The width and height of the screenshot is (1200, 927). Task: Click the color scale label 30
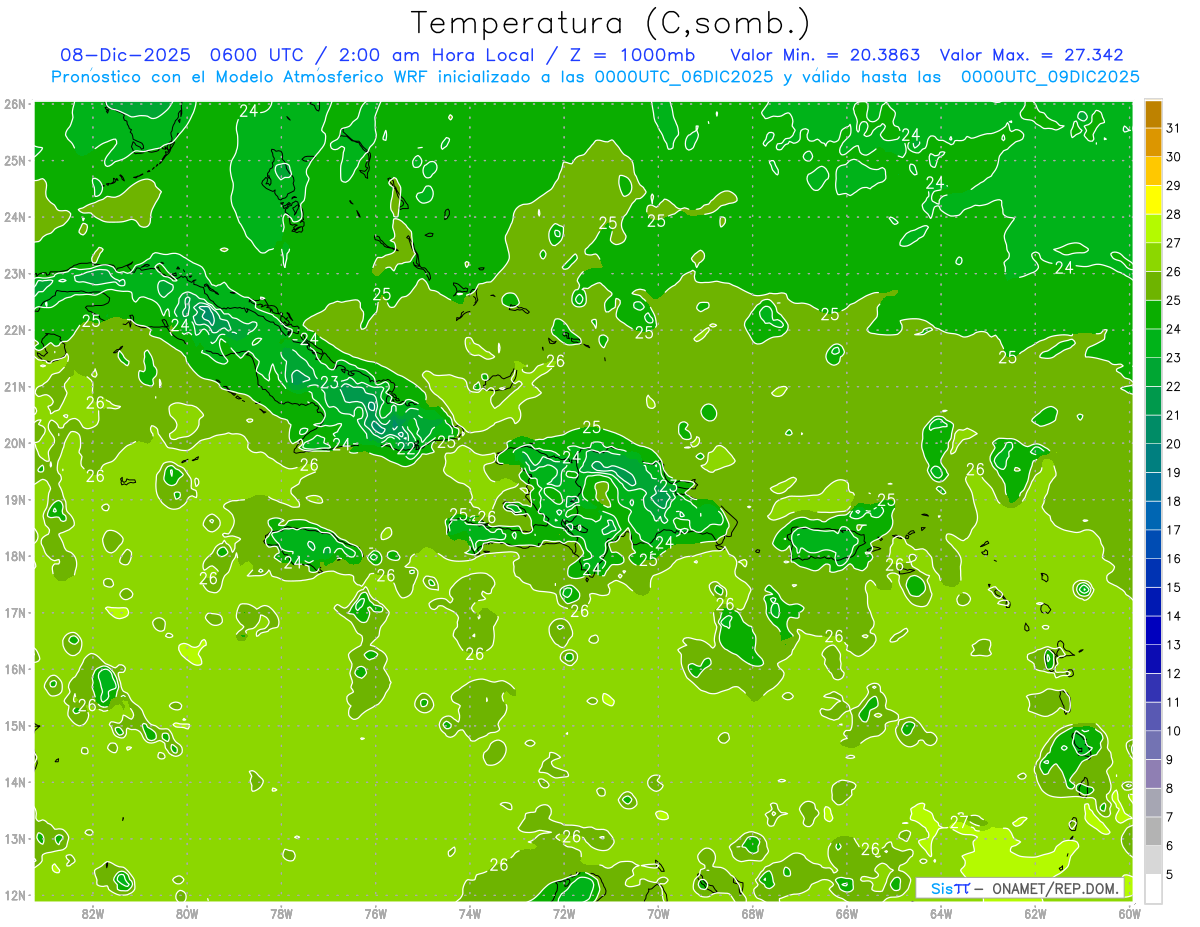[1173, 157]
